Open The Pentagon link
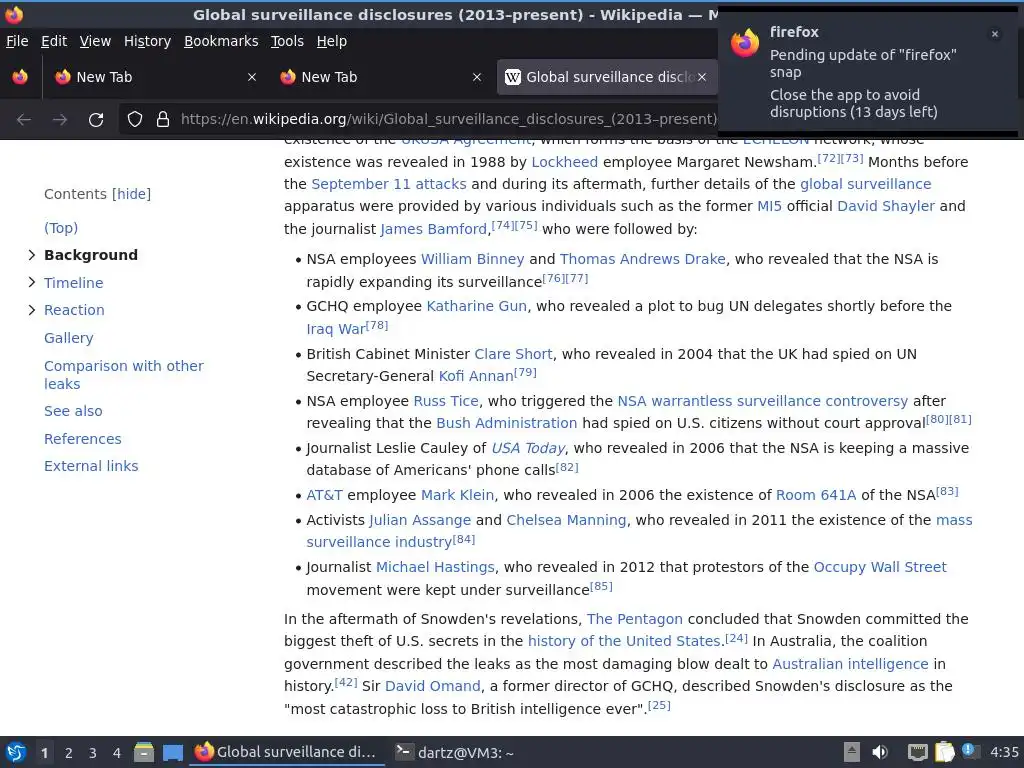 pos(635,619)
